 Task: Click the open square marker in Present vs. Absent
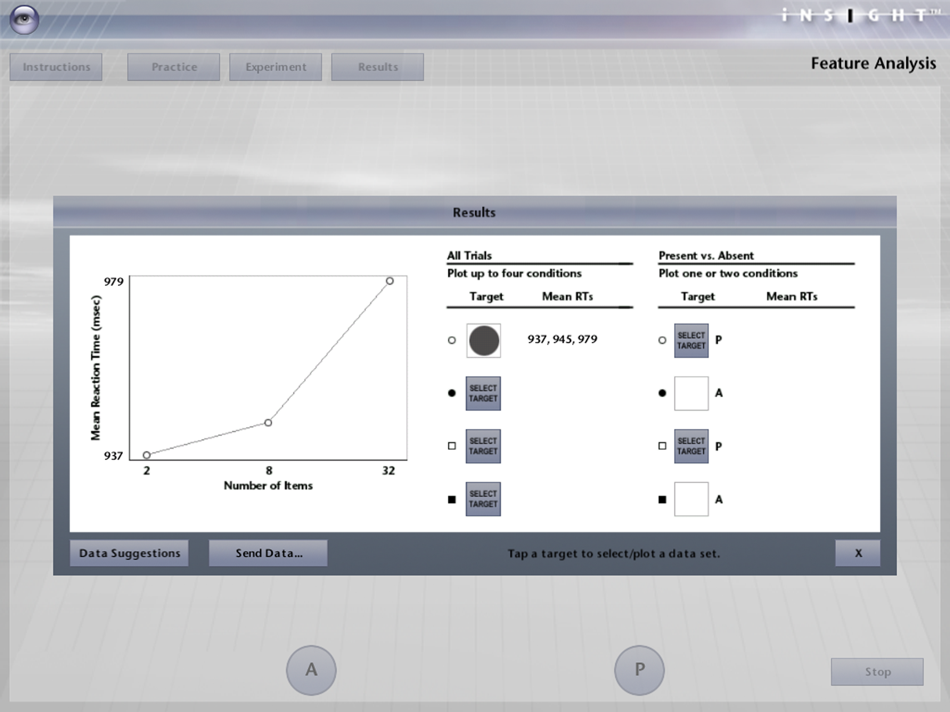(662, 446)
